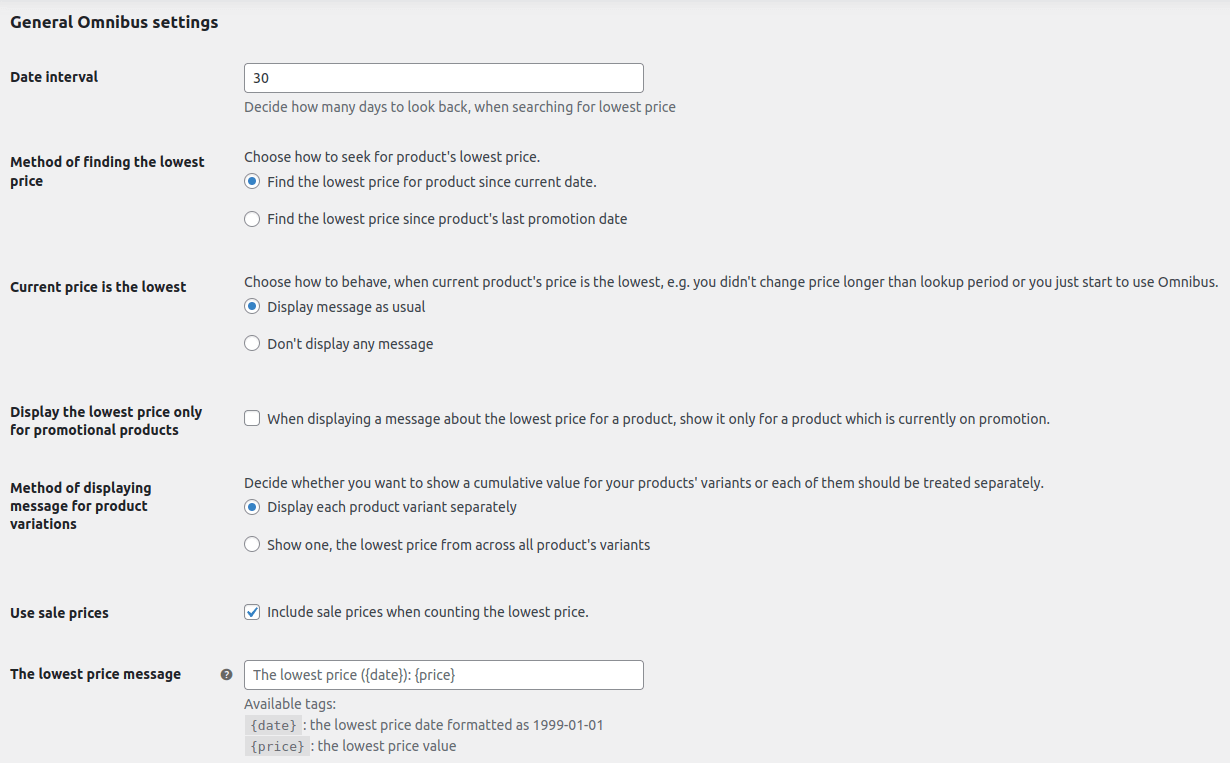The image size is (1230, 763).
Task: Click the 'Current price is the lowest' label
Action: click(x=98, y=287)
